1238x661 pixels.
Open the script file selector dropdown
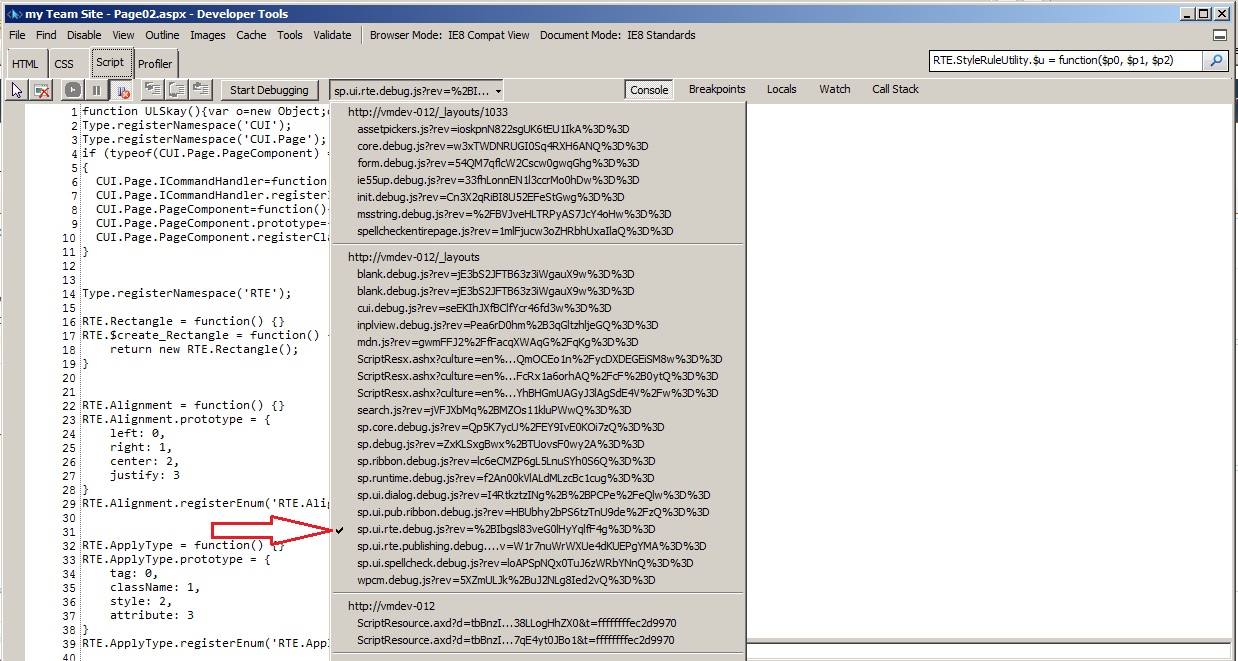(x=496, y=89)
